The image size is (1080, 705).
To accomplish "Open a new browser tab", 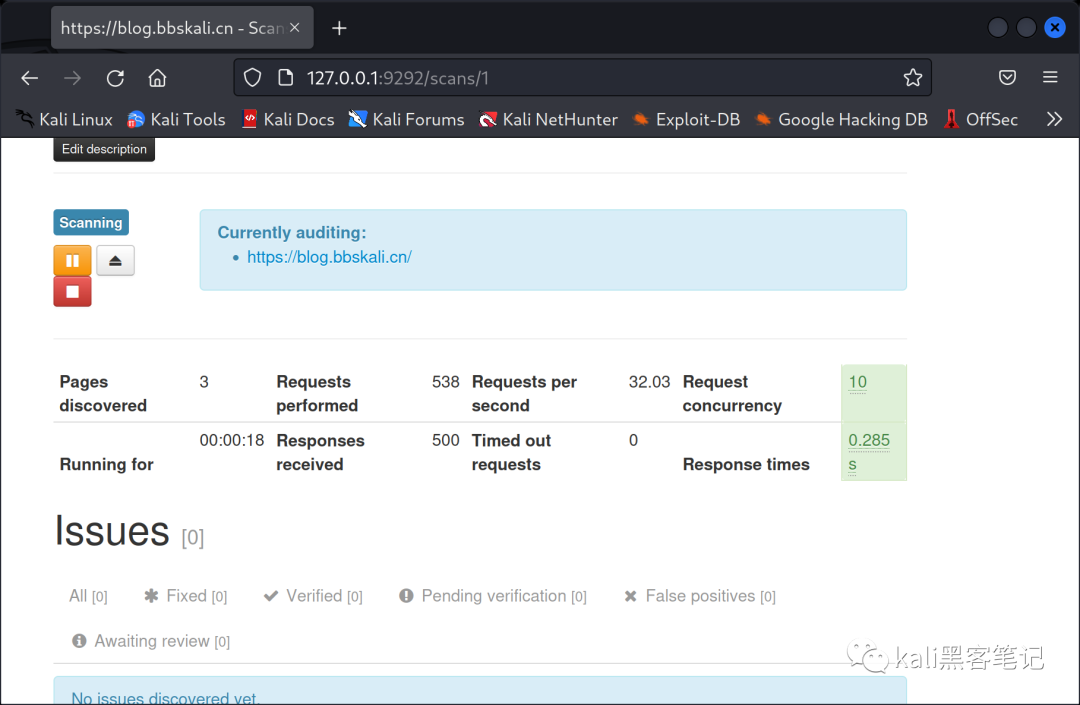I will pyautogui.click(x=339, y=28).
